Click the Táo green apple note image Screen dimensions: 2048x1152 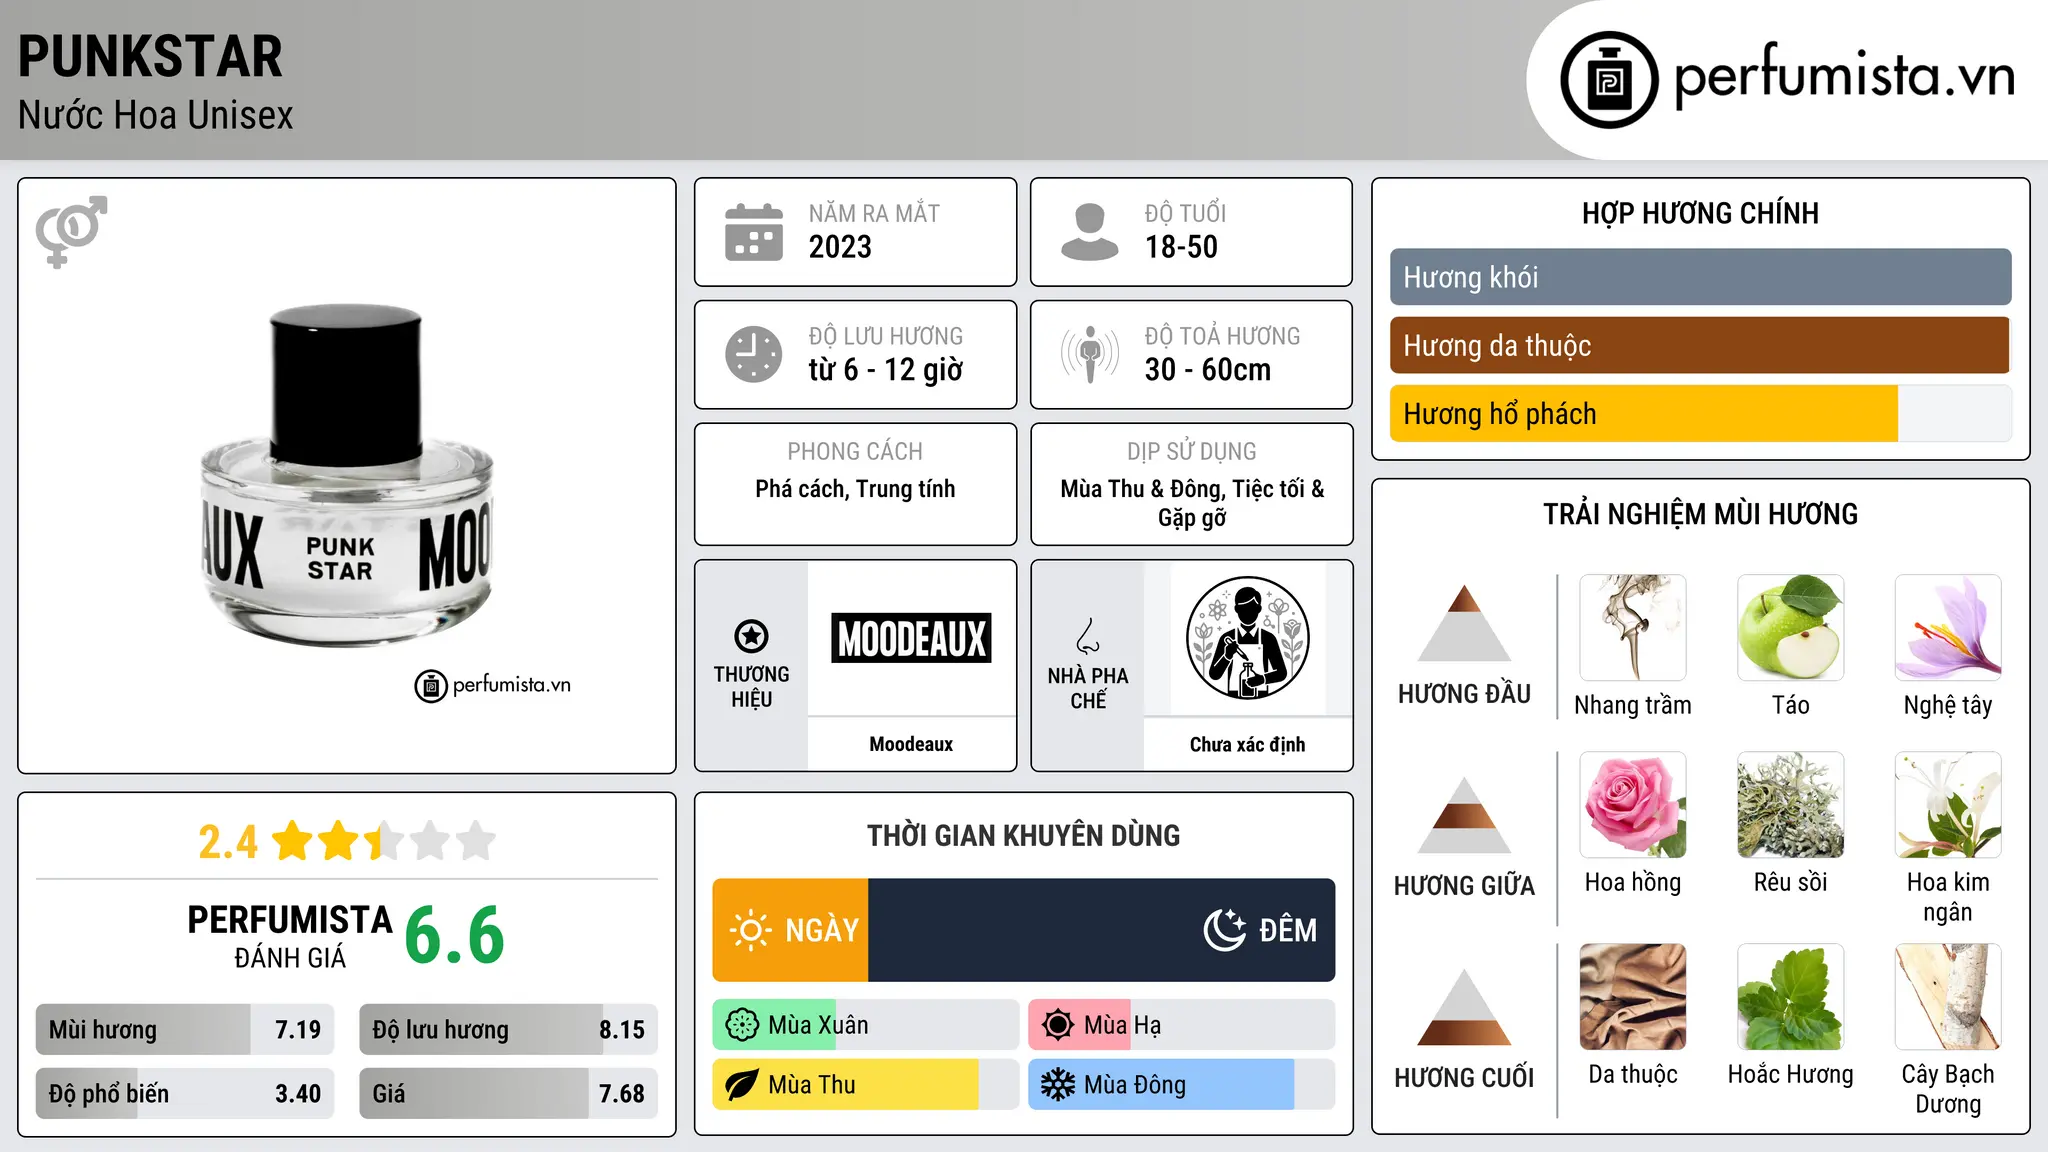click(x=1791, y=628)
